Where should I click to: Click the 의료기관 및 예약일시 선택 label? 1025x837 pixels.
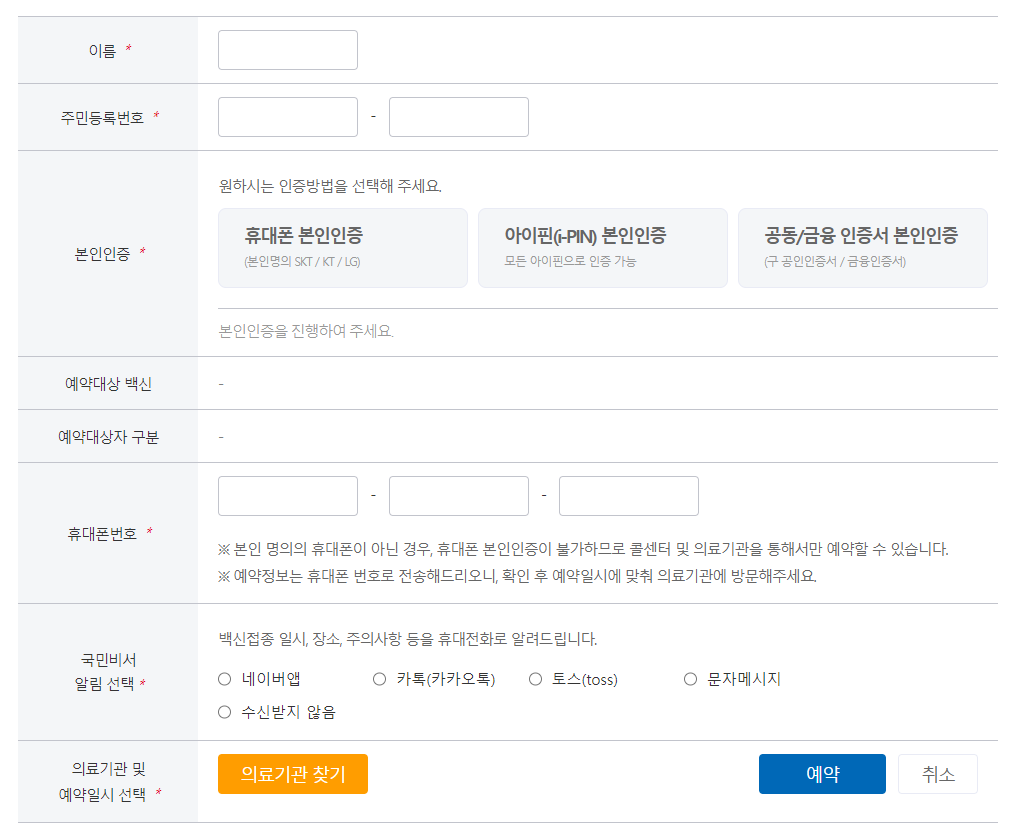(109, 781)
